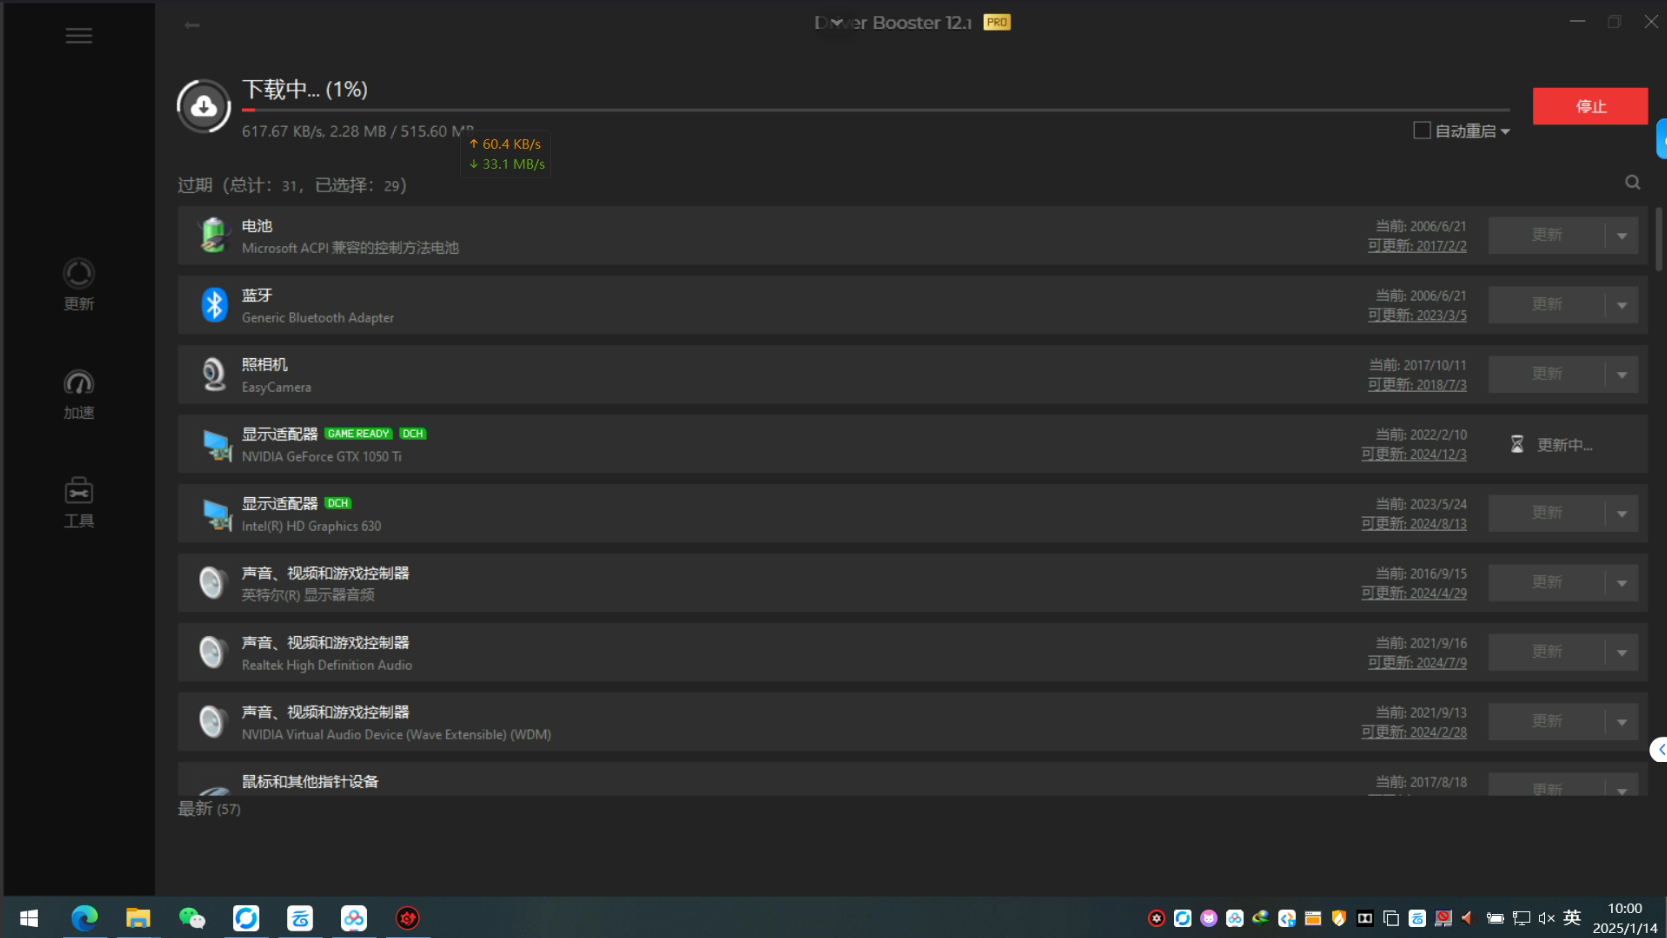This screenshot has height=938, width=1667.
Task: Expand update dropdown for NVIDIA Virtual Audio Device
Action: click(x=1622, y=722)
